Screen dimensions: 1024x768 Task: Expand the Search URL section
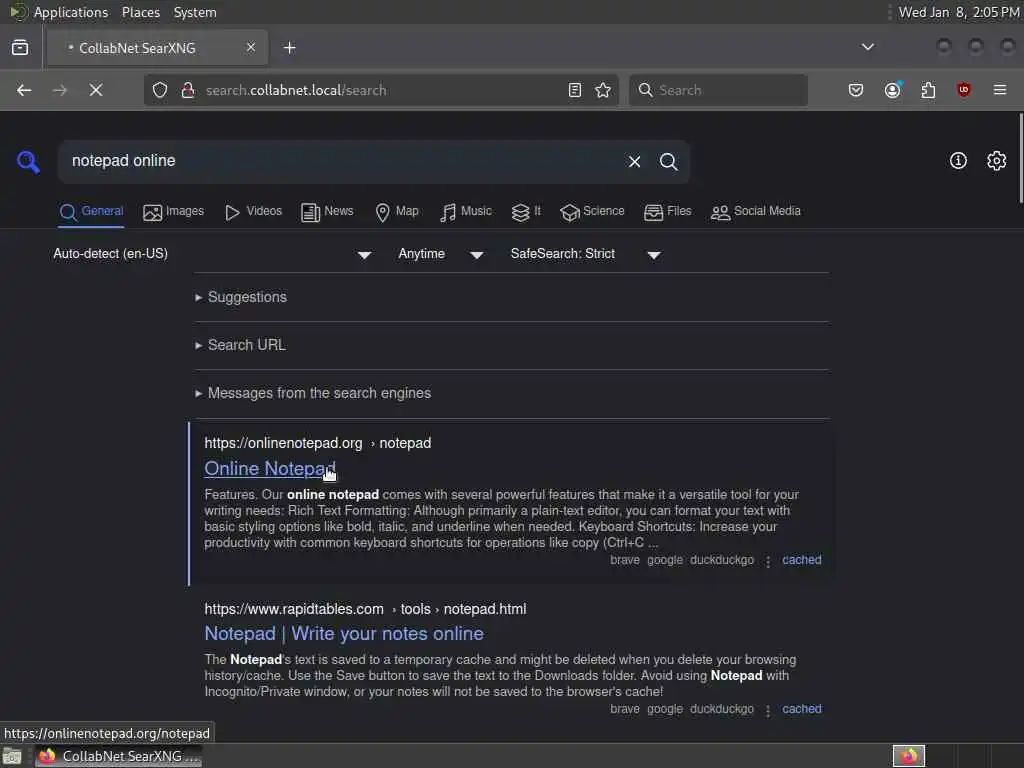[x=240, y=345]
